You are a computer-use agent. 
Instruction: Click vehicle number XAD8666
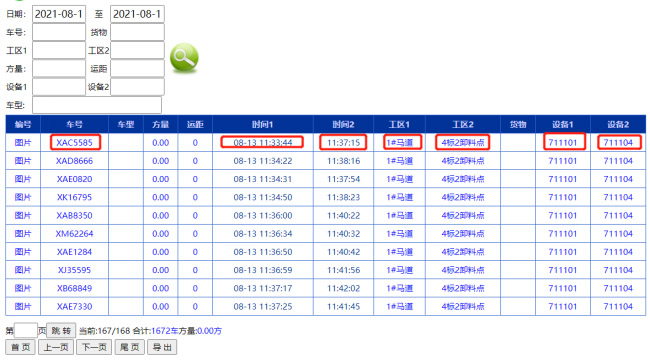pyautogui.click(x=75, y=161)
